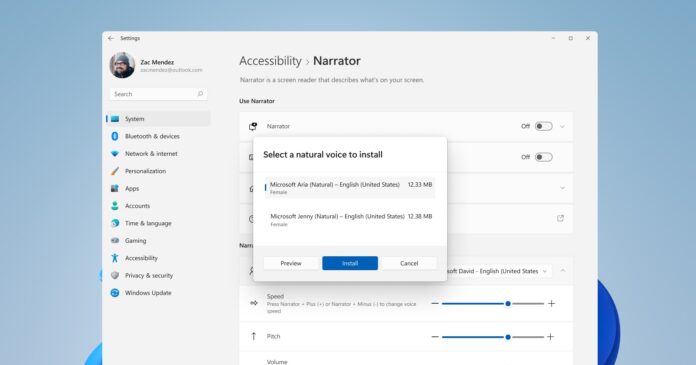Open the Microsoft David voice dropdown

498,271
